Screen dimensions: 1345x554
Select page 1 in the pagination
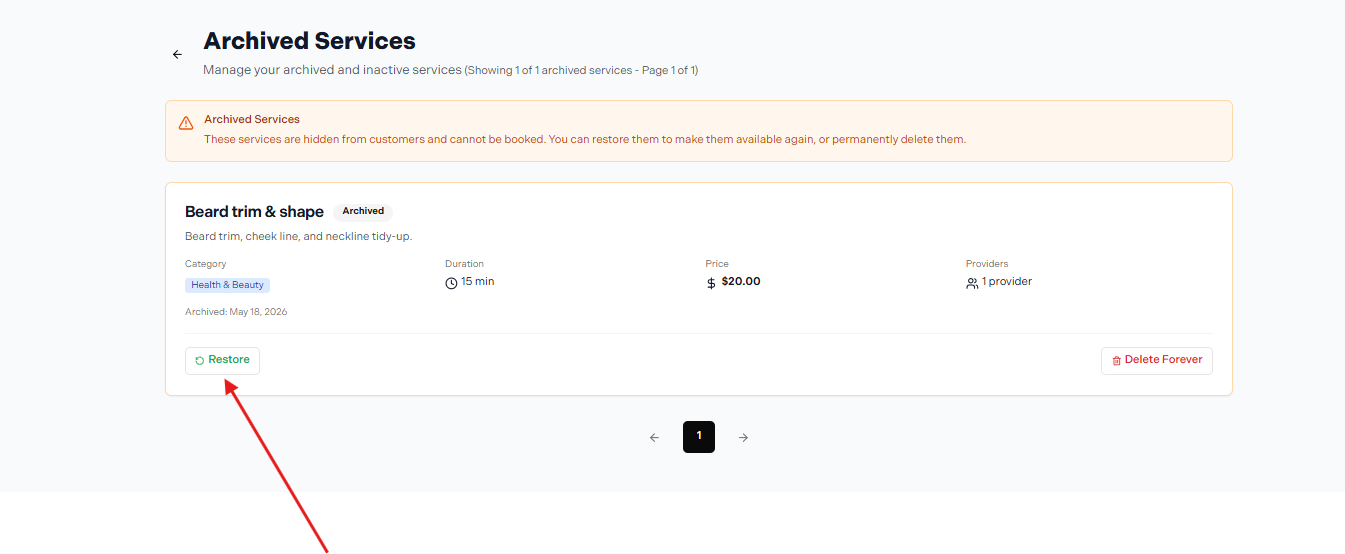click(699, 437)
